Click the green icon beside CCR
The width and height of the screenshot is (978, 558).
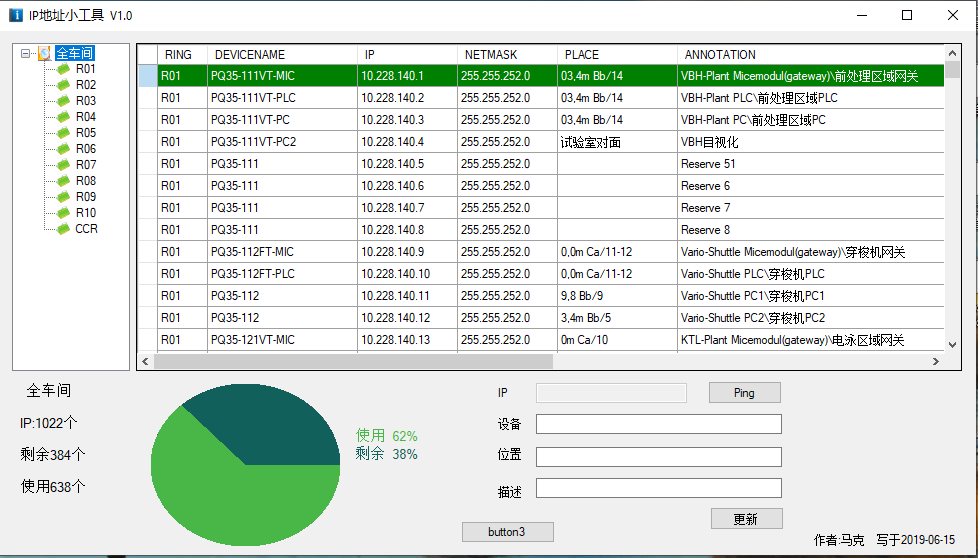coord(64,229)
